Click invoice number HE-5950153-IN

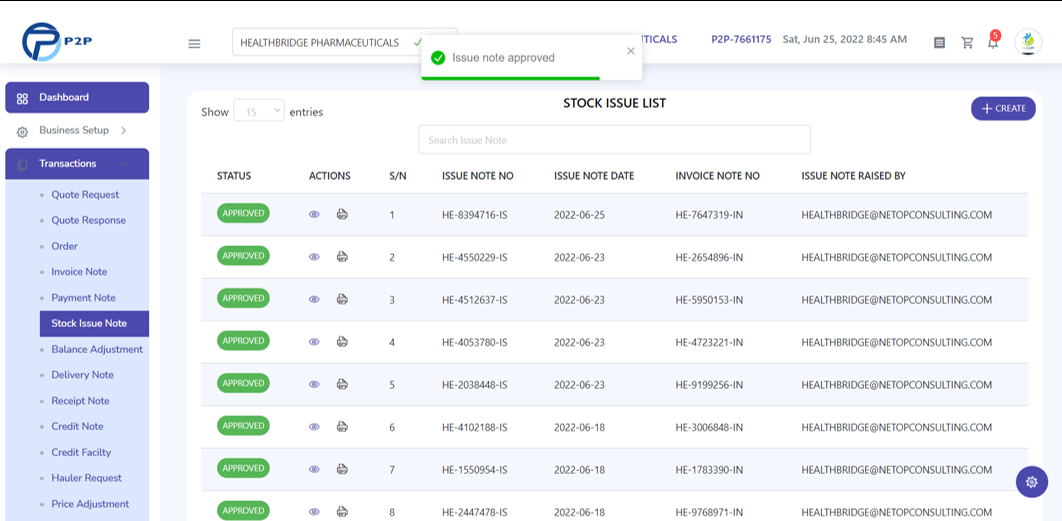click(709, 300)
